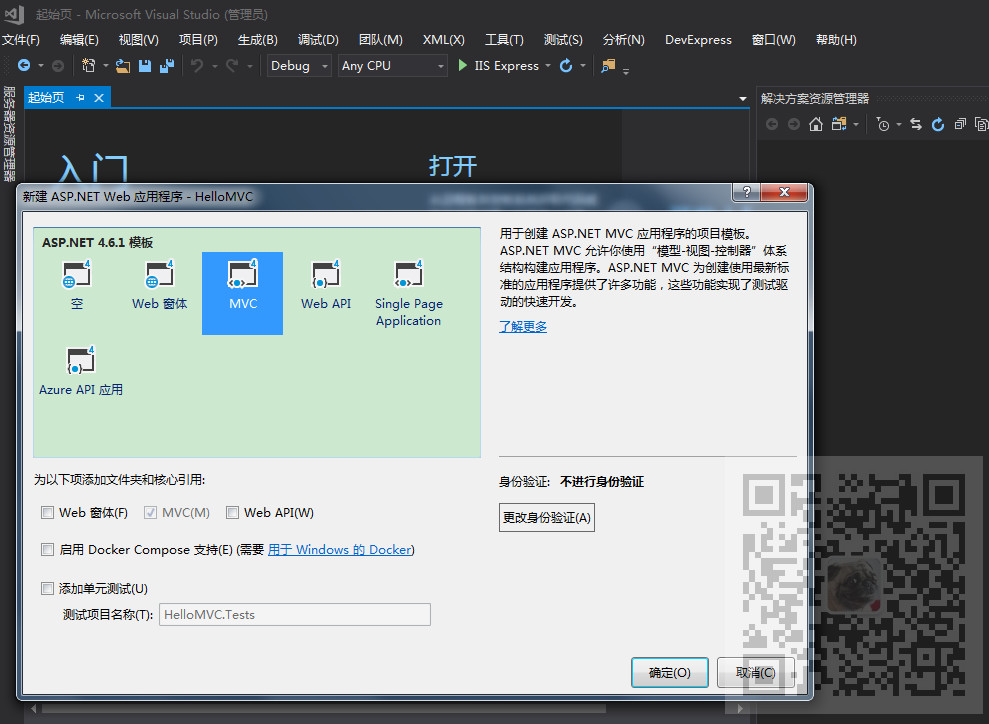Screen dimensions: 989x724
Task: Click the HelloMVC.Tests test project name field
Action: [x=294, y=614]
